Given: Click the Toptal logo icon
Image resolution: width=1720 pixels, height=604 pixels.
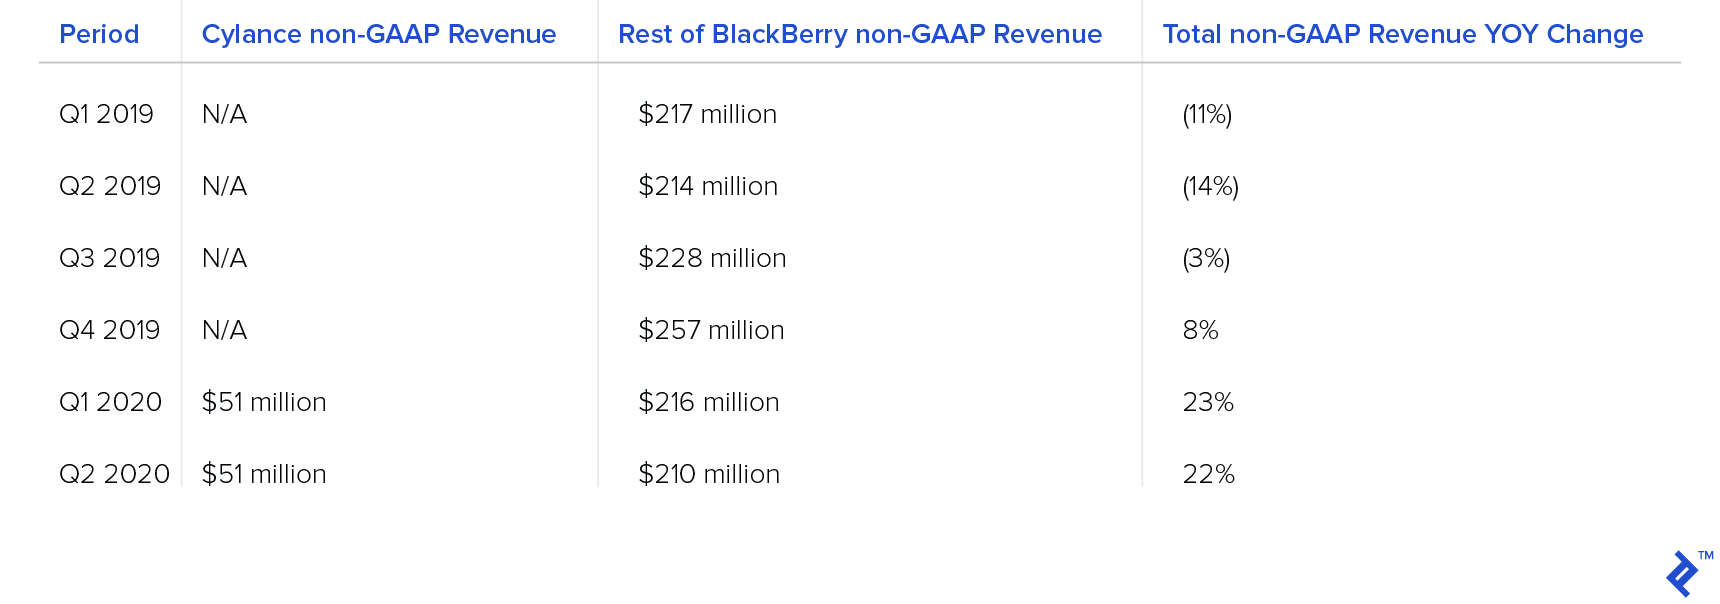Looking at the screenshot, I should 1683,574.
